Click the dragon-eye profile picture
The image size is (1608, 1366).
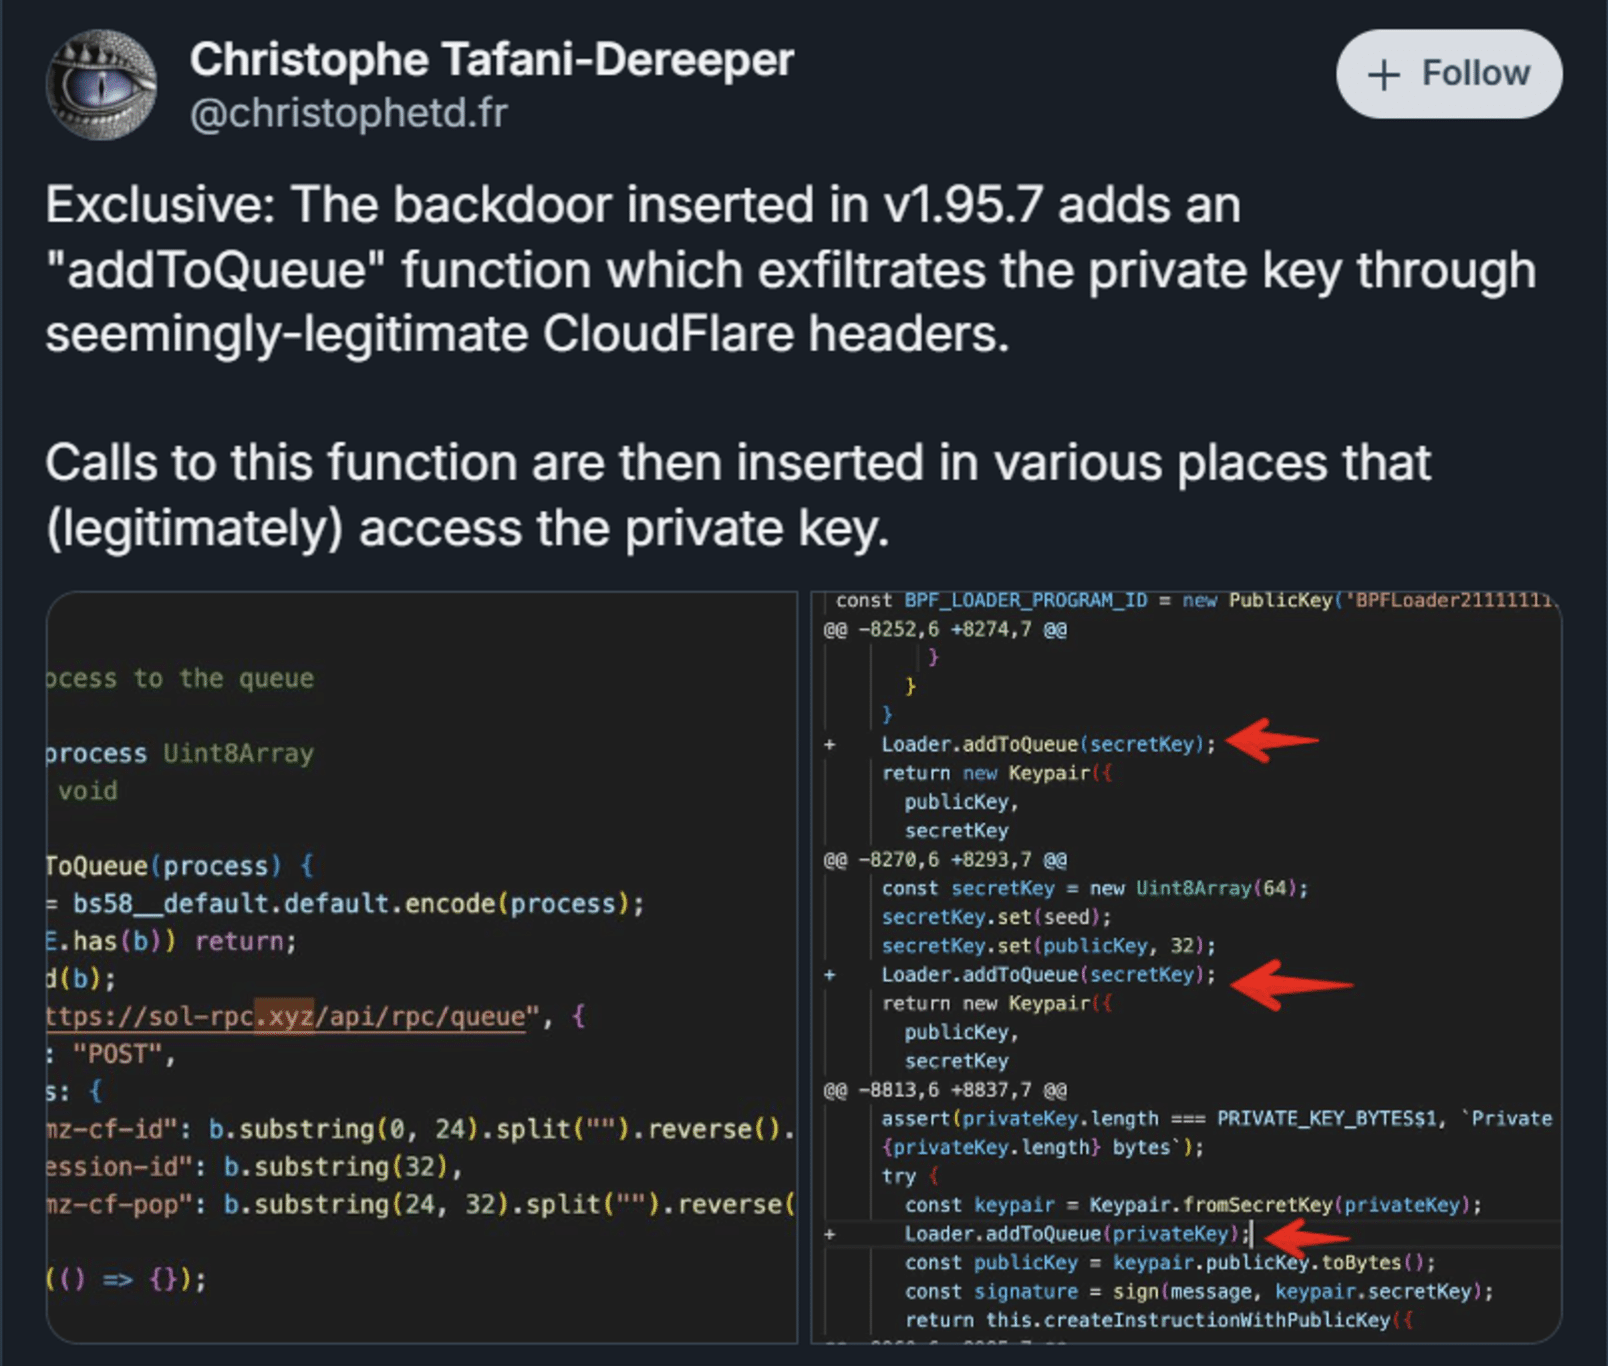[x=100, y=85]
